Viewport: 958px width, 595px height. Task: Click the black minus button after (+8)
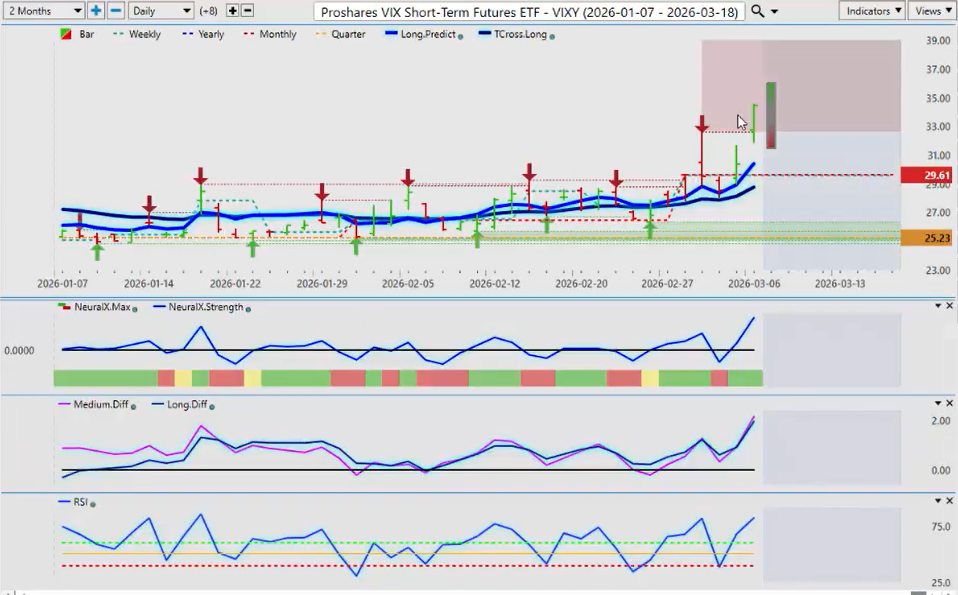(x=248, y=10)
